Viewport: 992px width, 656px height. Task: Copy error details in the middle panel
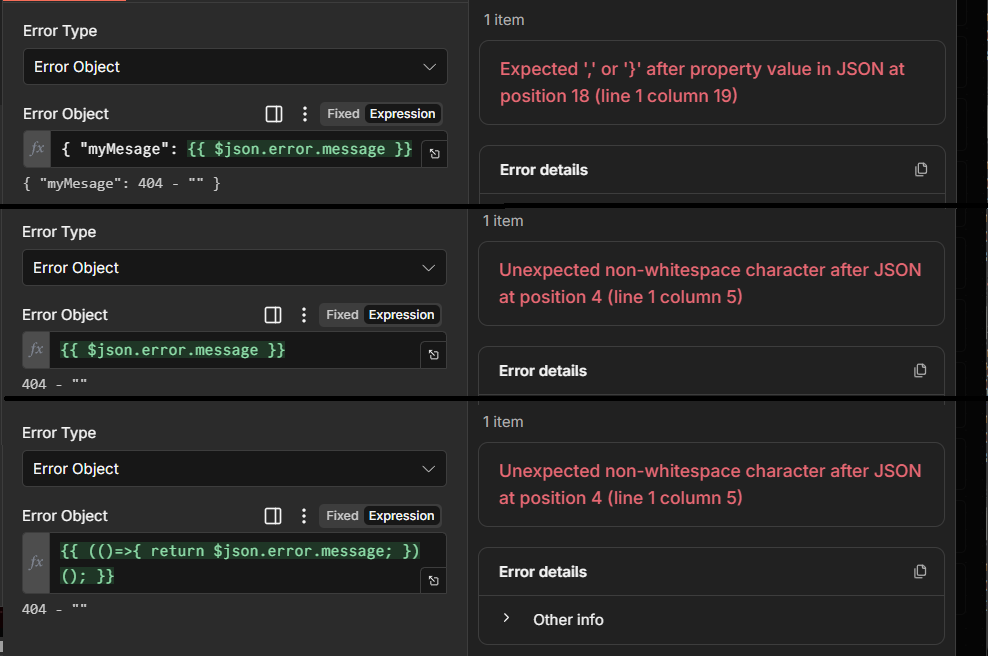921,370
